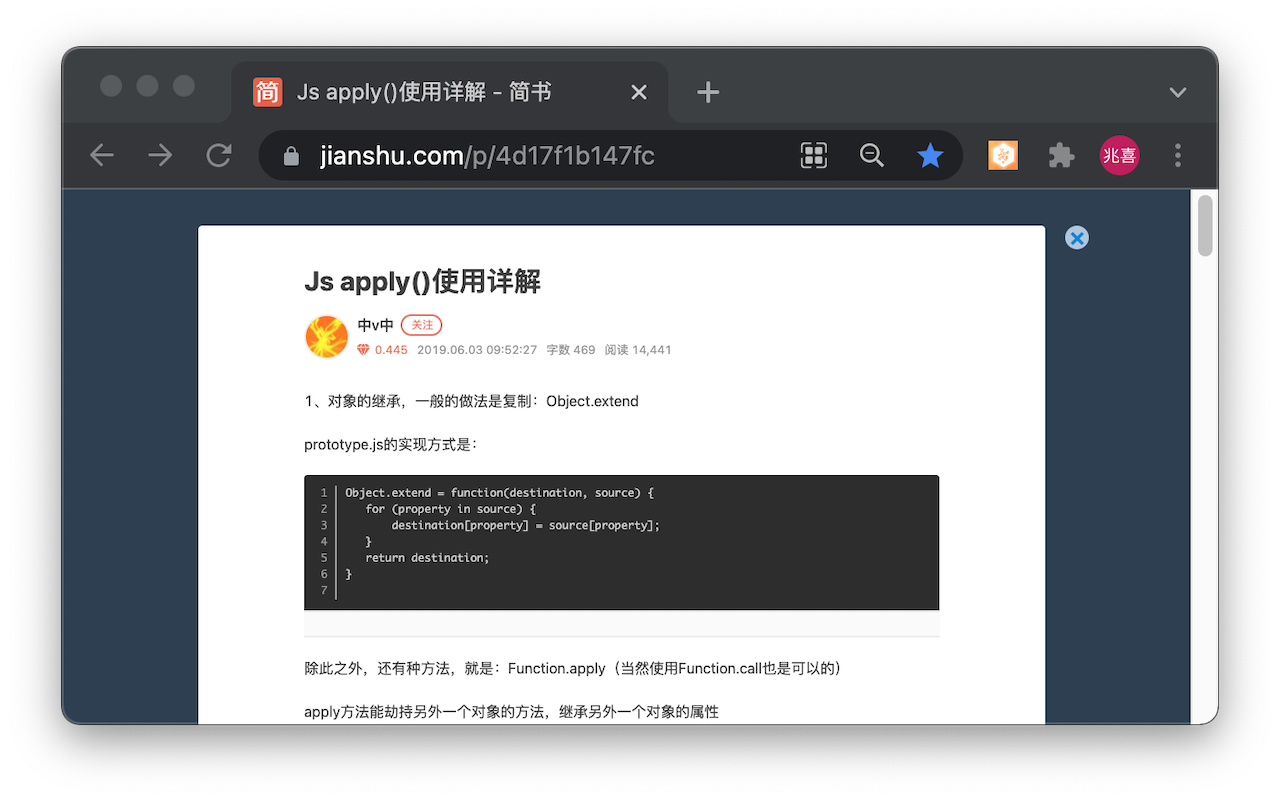The height and width of the screenshot is (800, 1280).
Task: Open Chrome's three-dot menu
Action: tap(1178, 155)
